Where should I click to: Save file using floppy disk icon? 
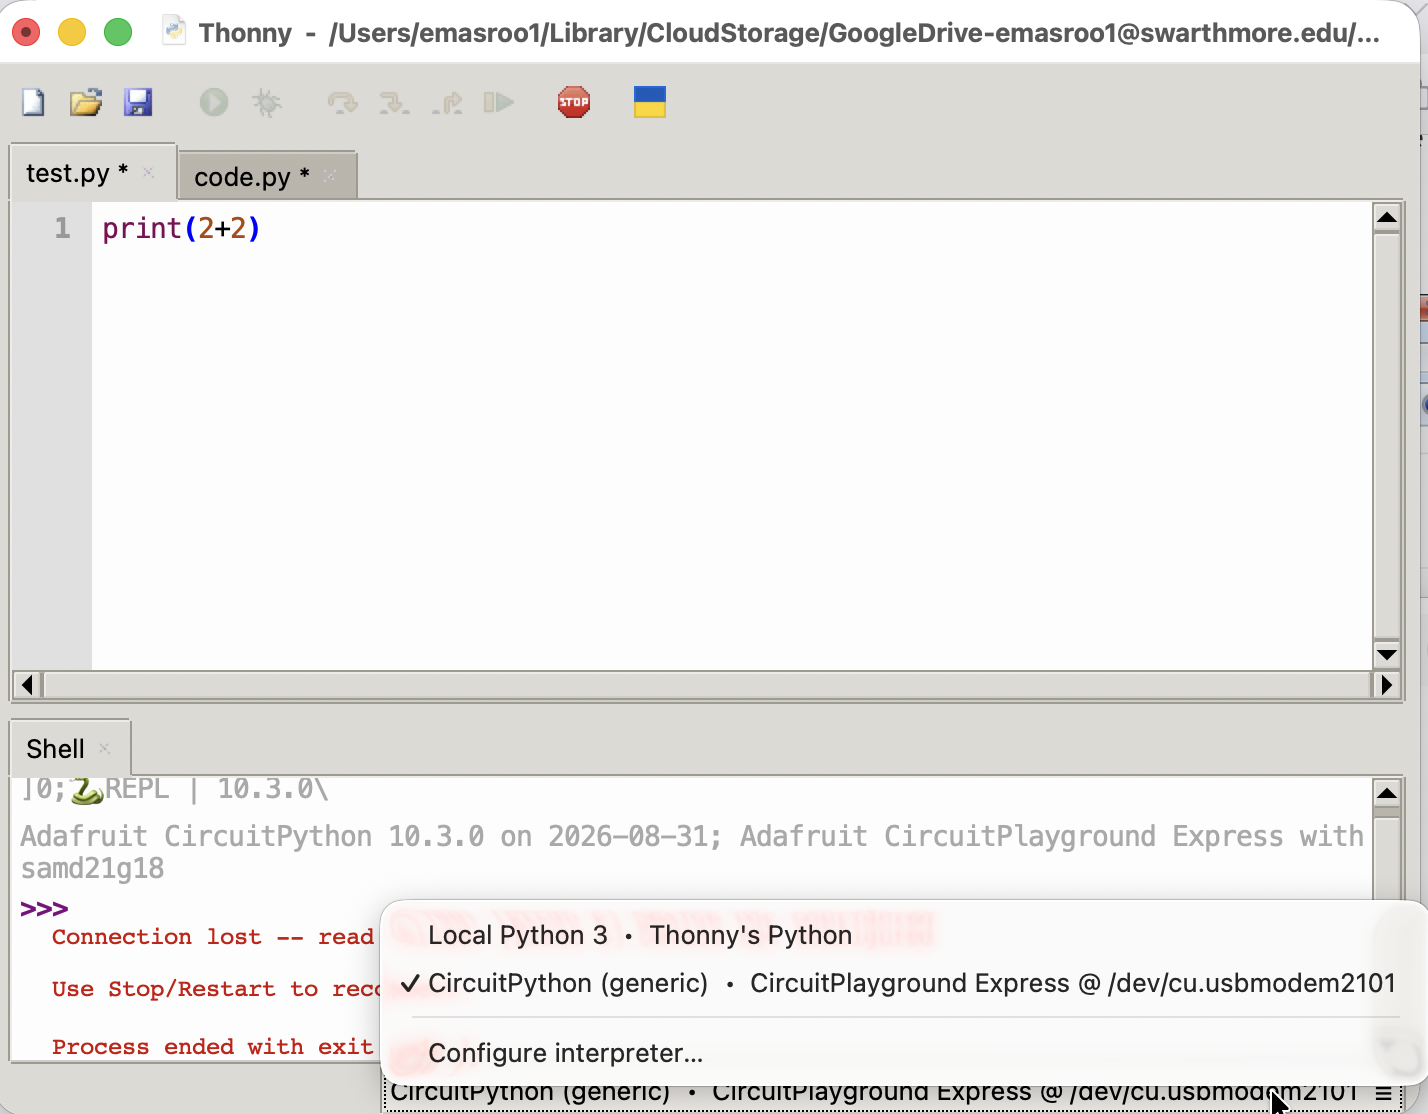[138, 102]
